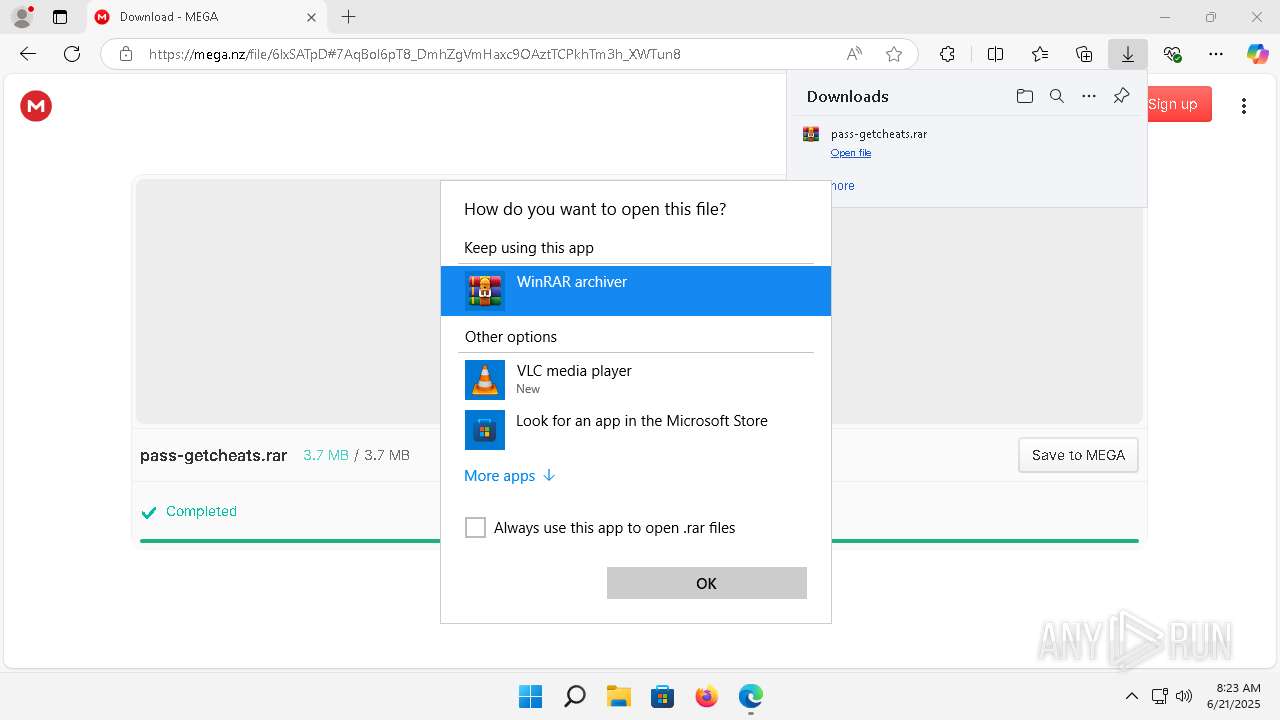Screen dimensions: 1280x720
Task: Open the Favorites list icon
Action: (1040, 54)
